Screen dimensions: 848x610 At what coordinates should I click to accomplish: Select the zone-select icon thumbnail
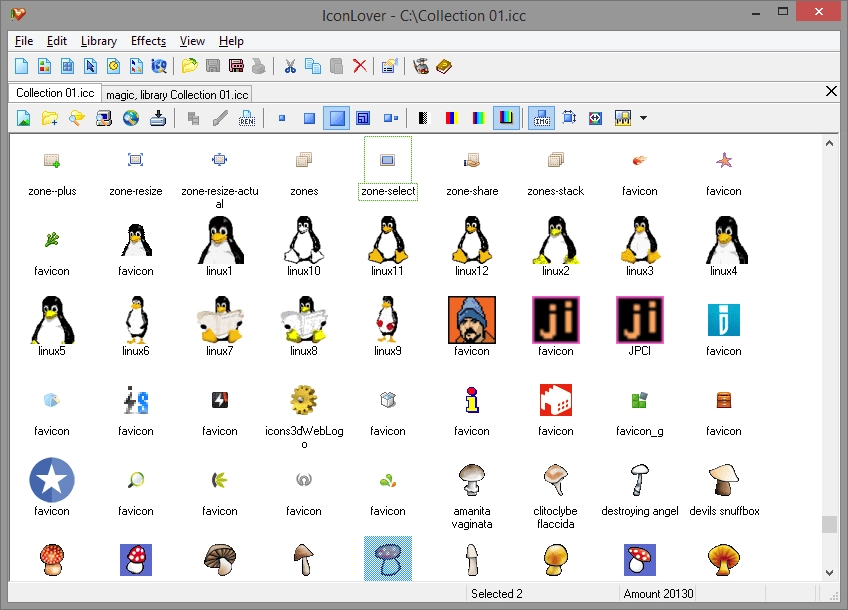[388, 160]
